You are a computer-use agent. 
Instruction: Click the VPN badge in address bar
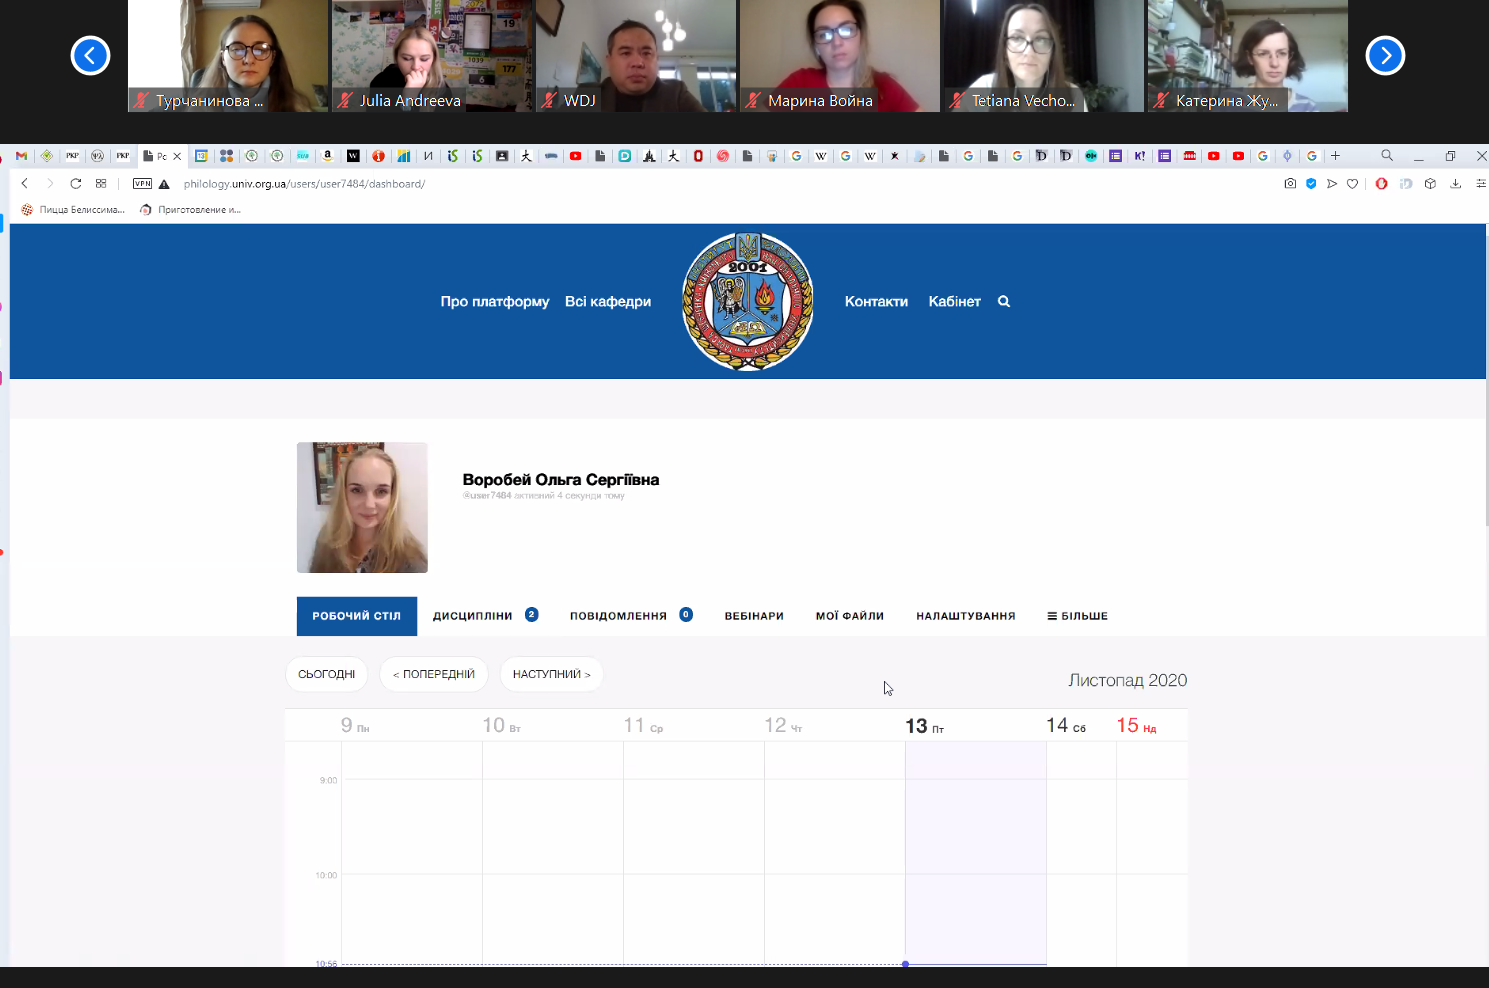142,184
